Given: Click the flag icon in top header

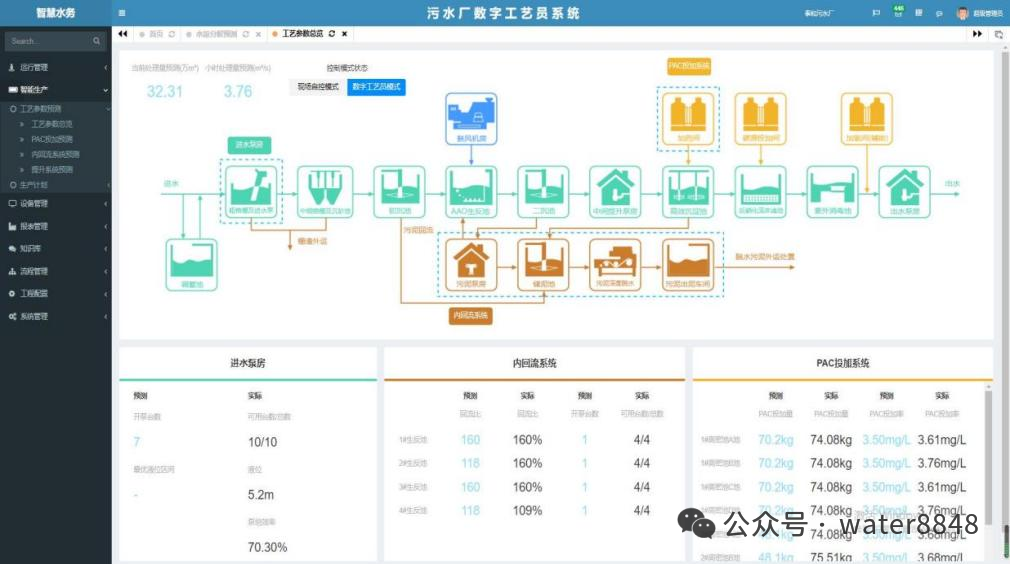Looking at the screenshot, I should point(876,13).
